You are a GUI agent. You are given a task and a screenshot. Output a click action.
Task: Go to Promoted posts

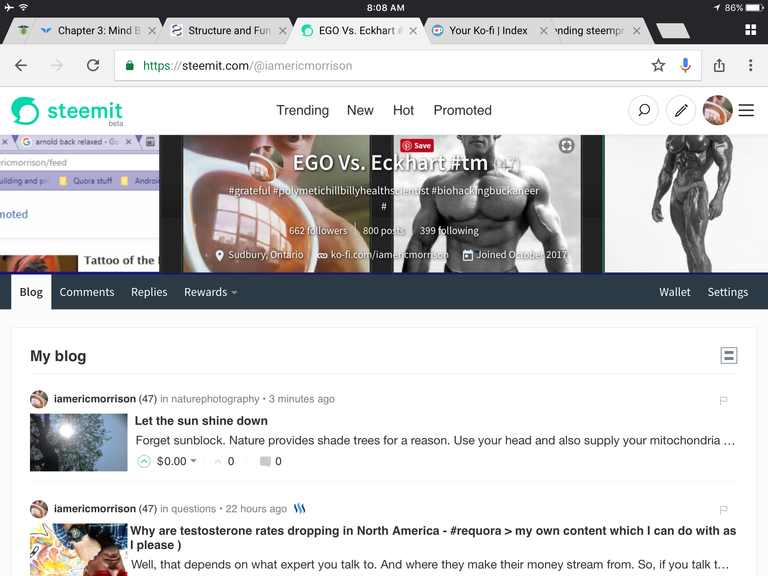[462, 110]
